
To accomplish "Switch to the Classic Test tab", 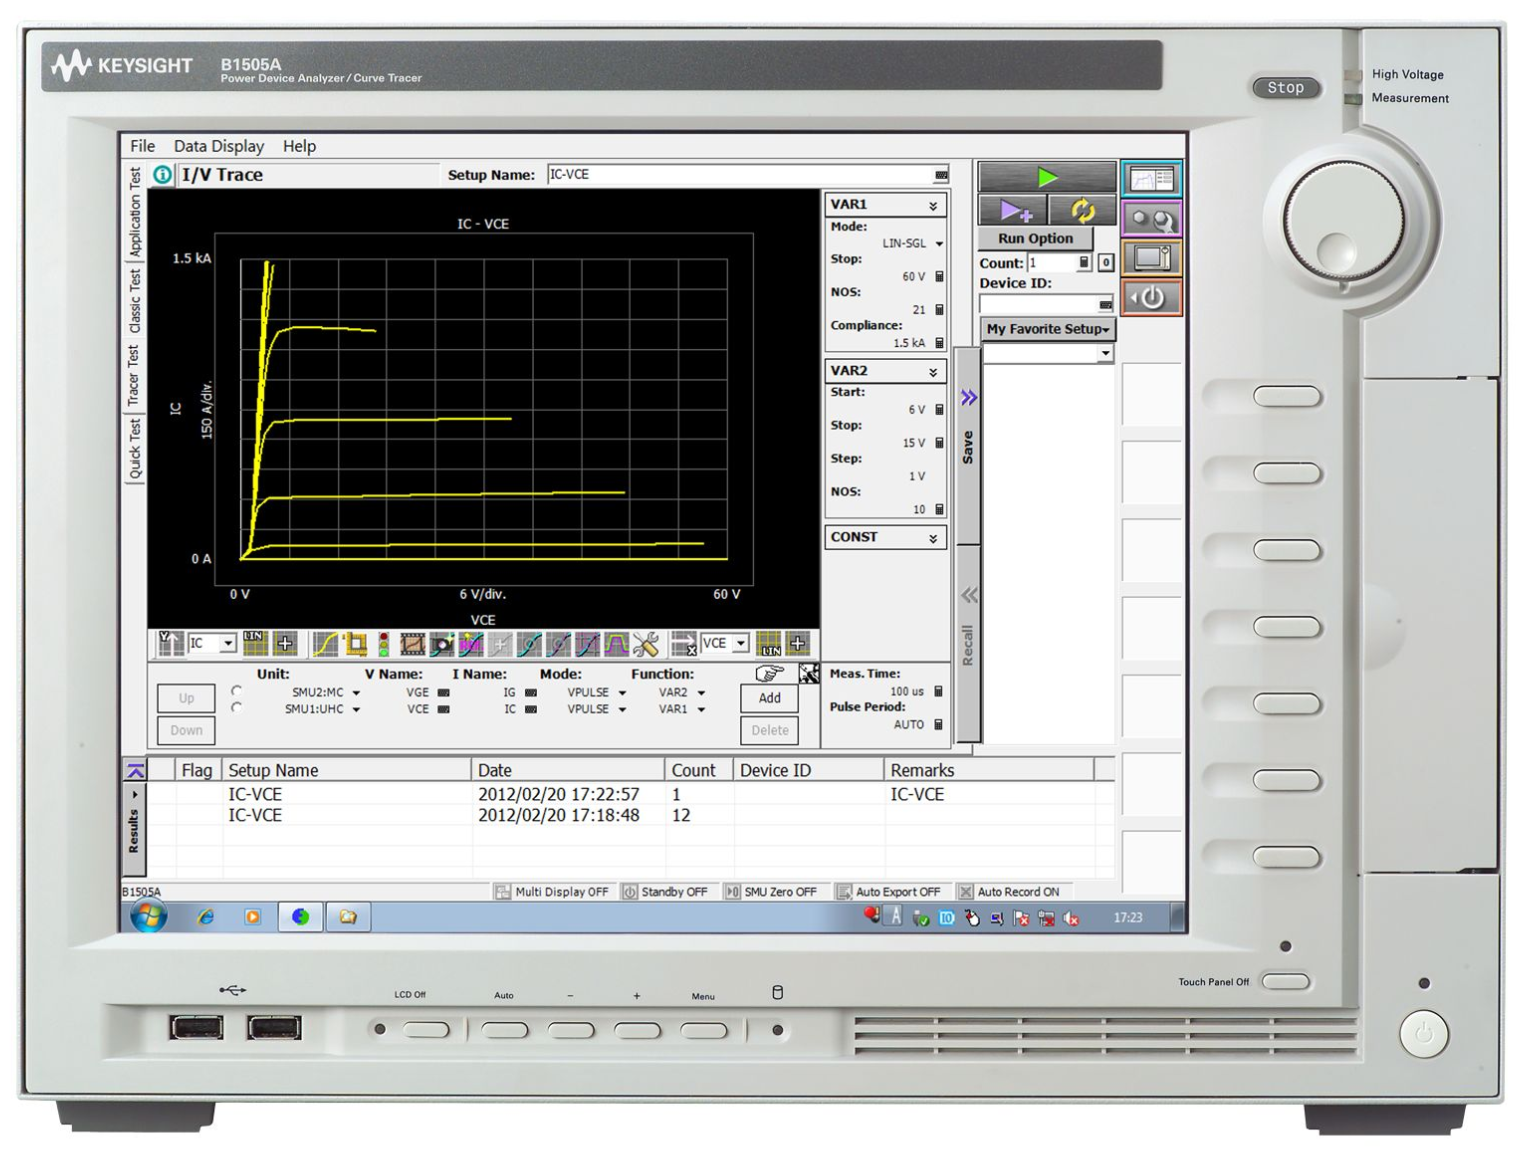I will [134, 301].
